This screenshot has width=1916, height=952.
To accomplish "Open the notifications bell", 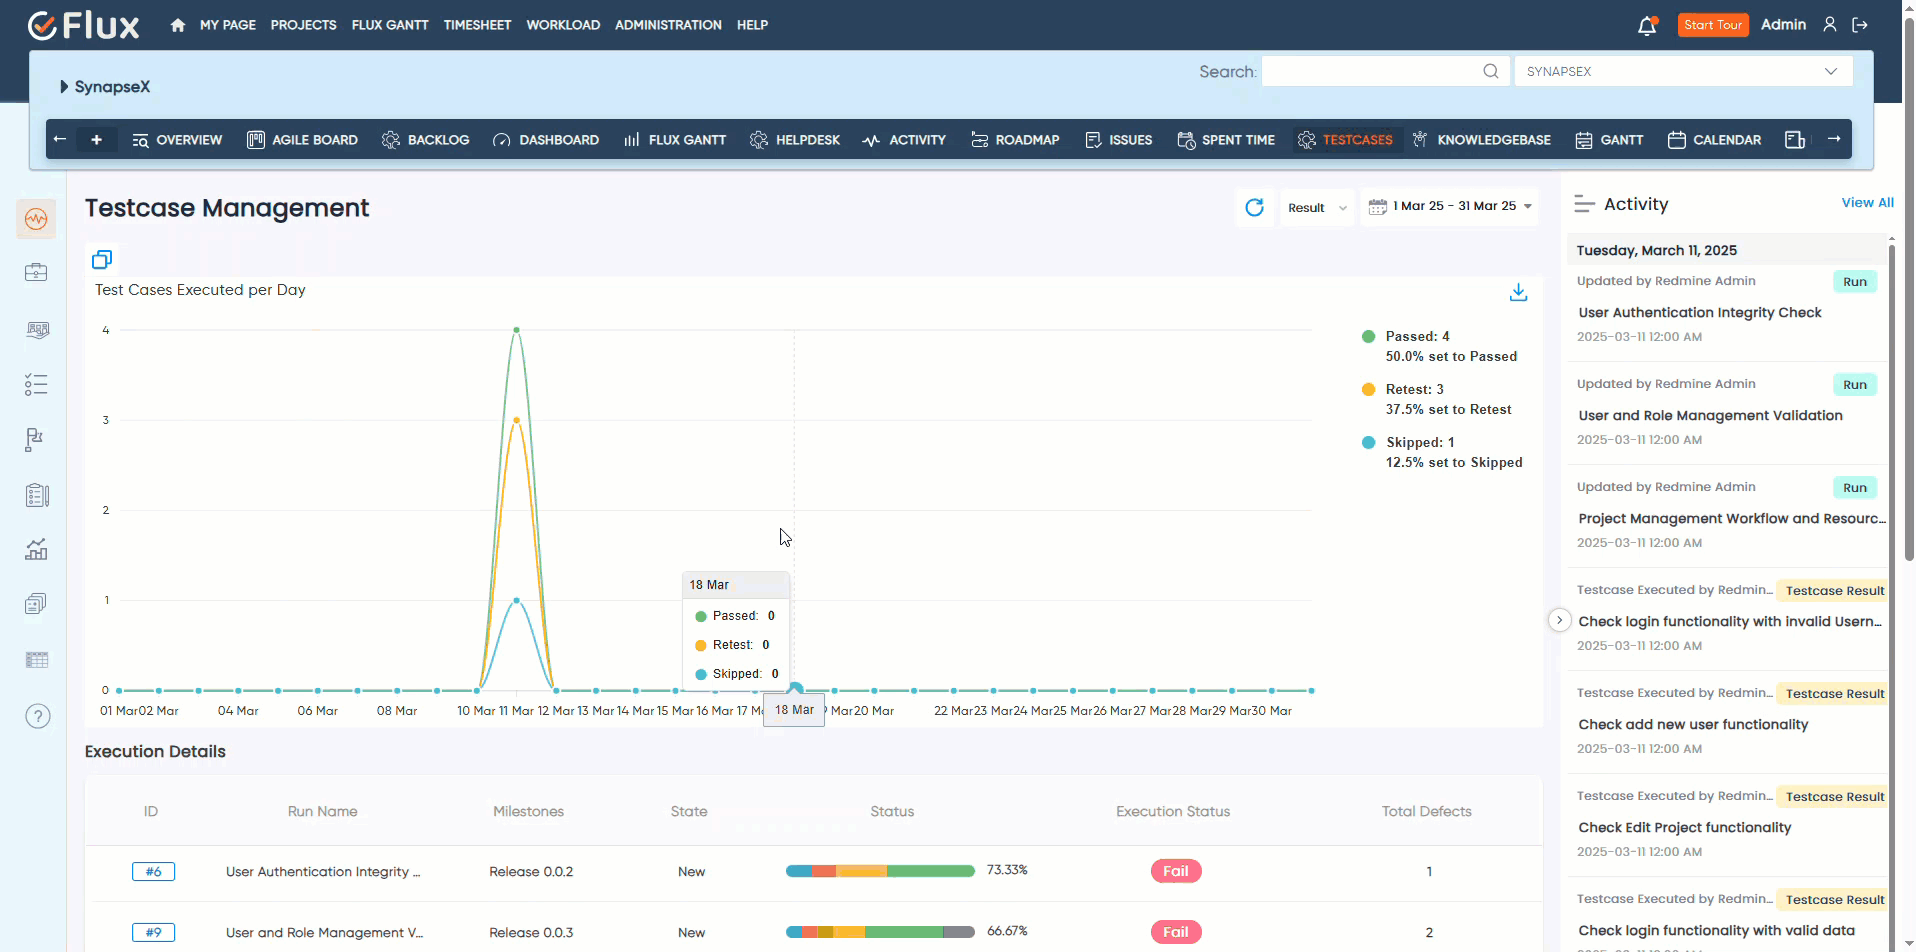I will pos(1647,26).
